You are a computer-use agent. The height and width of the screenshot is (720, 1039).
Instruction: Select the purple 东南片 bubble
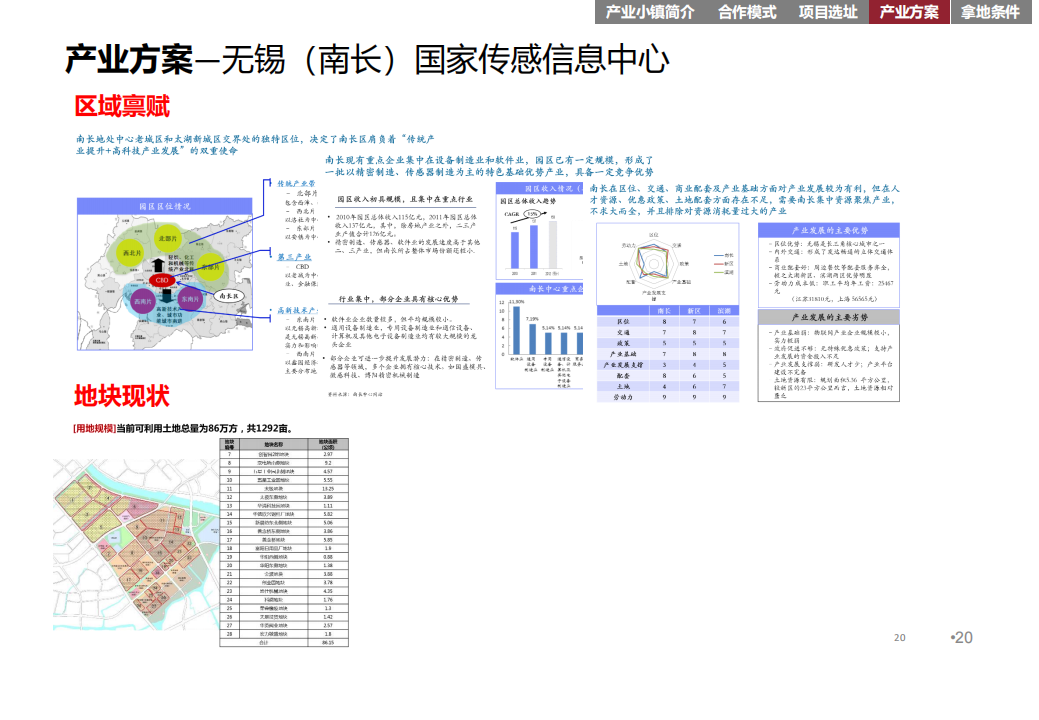click(x=190, y=299)
